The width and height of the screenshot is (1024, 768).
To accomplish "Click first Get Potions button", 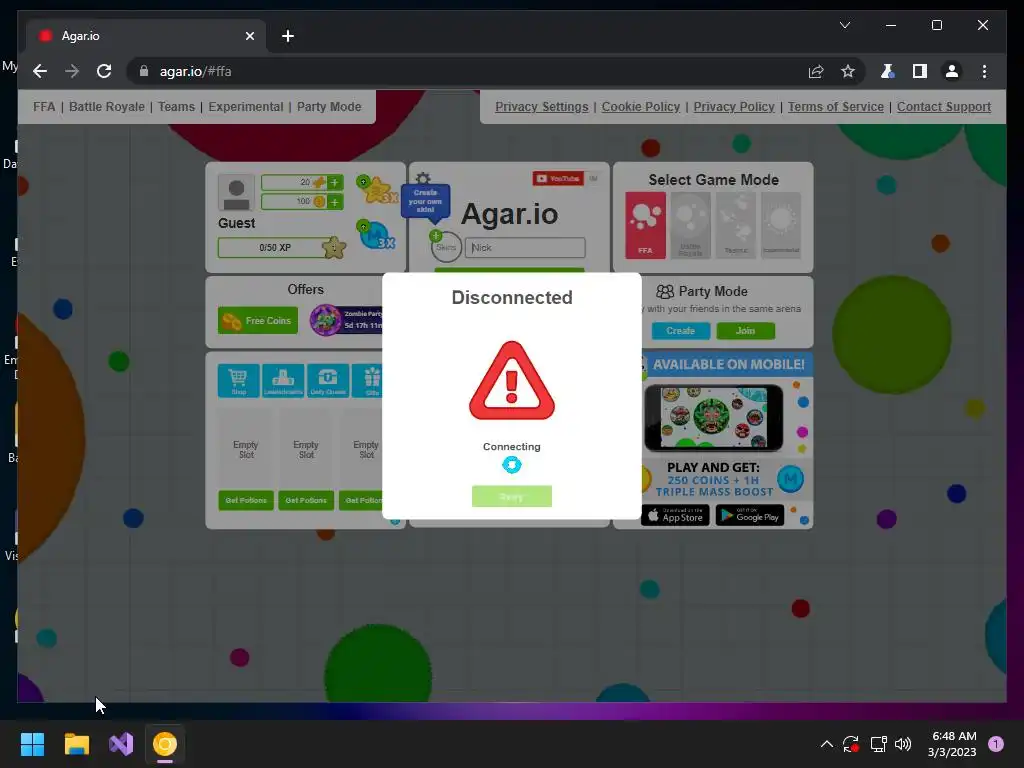I will coord(246,500).
